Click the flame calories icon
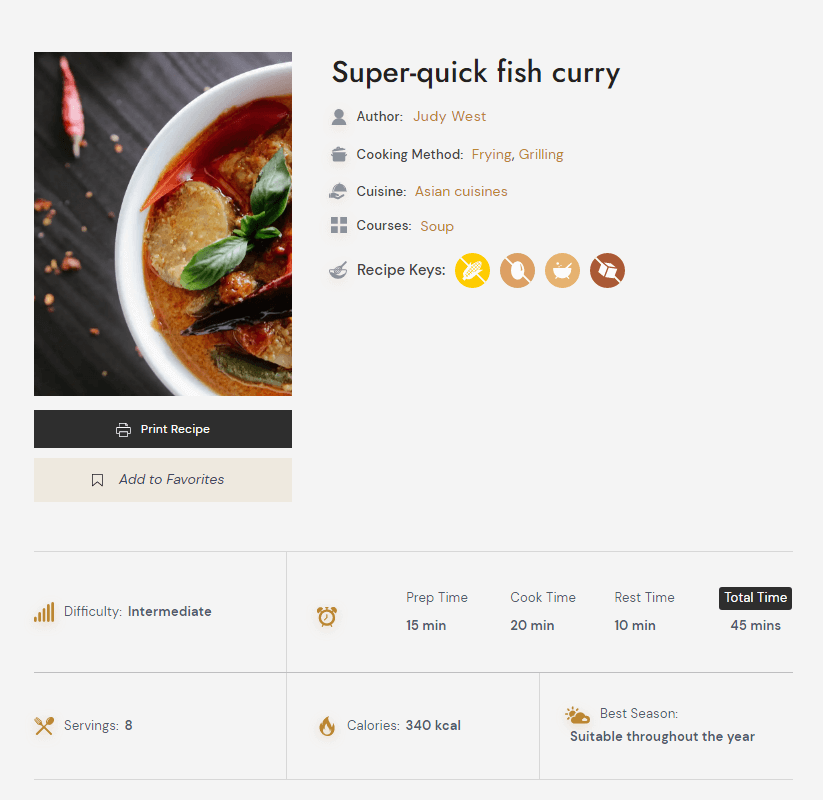This screenshot has height=800, width=823. [327, 726]
